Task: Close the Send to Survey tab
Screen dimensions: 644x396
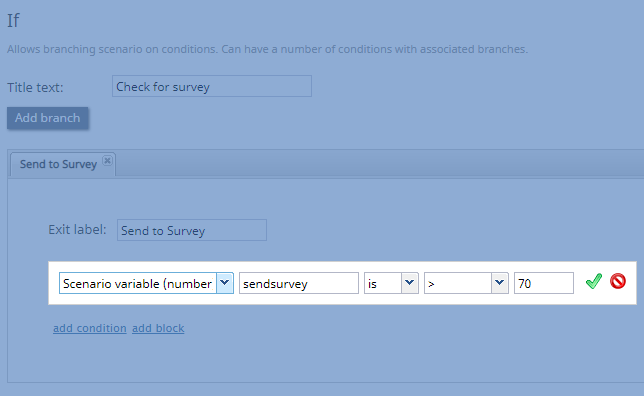Action: (x=107, y=160)
